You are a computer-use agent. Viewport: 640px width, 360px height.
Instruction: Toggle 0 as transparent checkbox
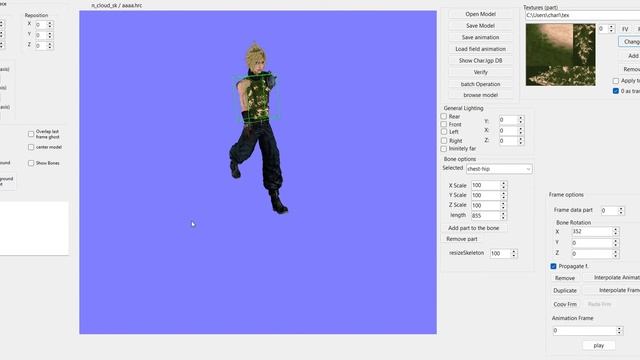click(616, 91)
